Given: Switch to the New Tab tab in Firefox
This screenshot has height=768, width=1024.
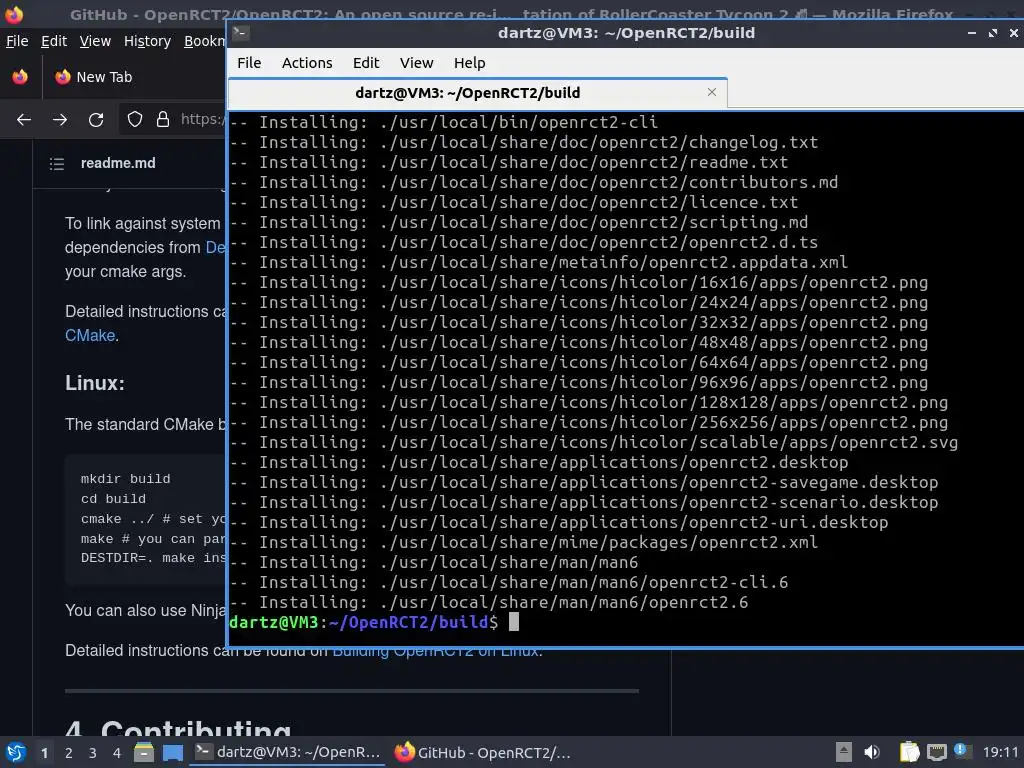Looking at the screenshot, I should (104, 77).
